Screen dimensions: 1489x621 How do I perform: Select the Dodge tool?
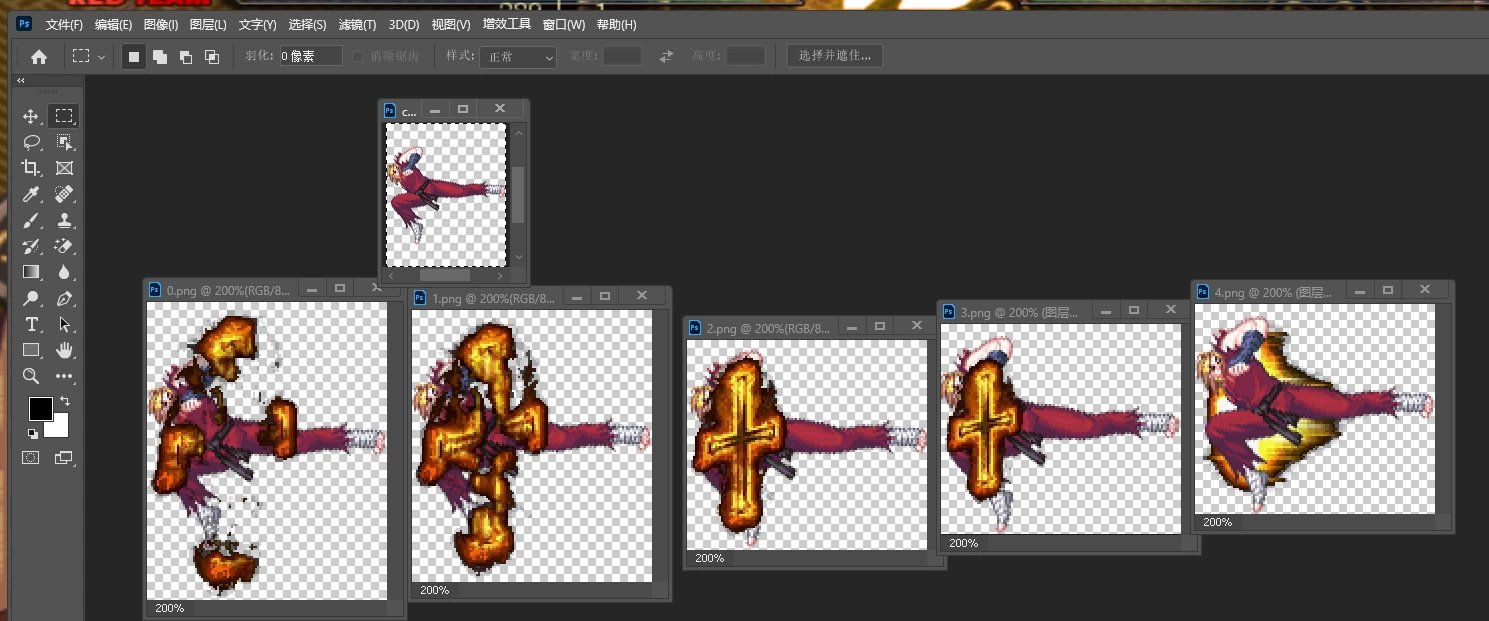[31, 298]
